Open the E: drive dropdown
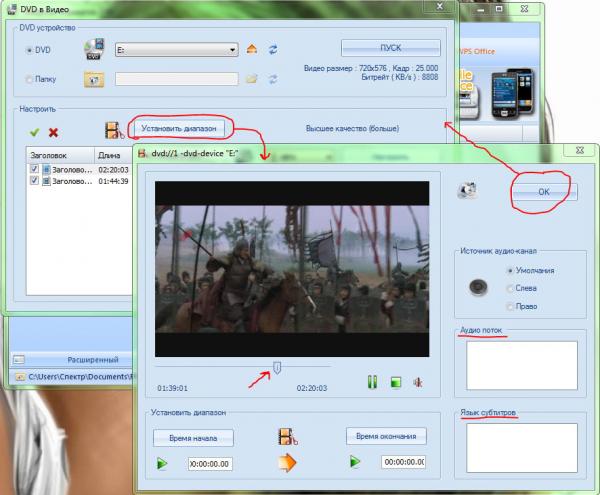The width and height of the screenshot is (600, 495). tap(177, 50)
